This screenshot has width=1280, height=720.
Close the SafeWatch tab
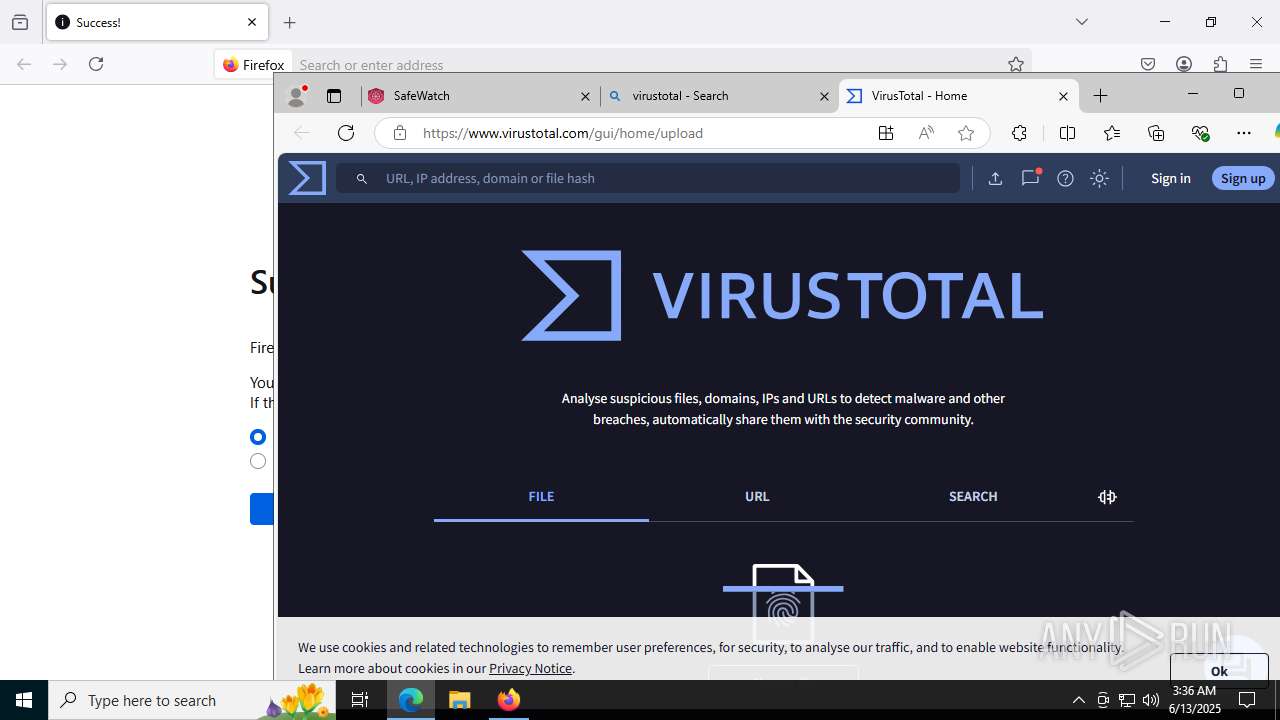pos(586,96)
